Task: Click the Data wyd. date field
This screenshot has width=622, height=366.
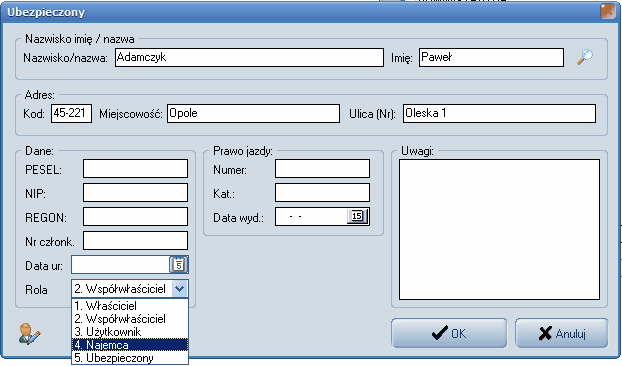Action: tap(311, 217)
